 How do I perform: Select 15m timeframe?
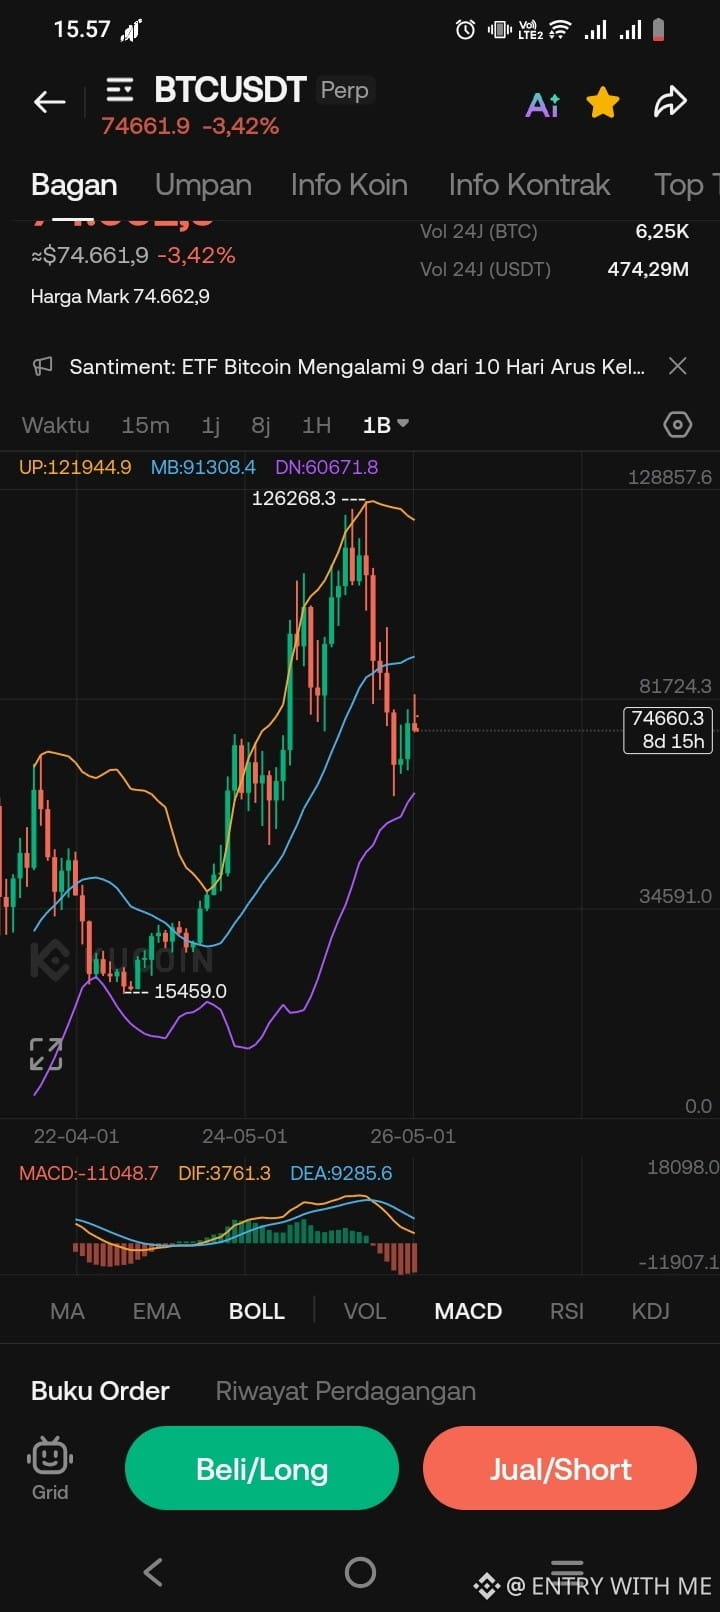click(x=145, y=425)
